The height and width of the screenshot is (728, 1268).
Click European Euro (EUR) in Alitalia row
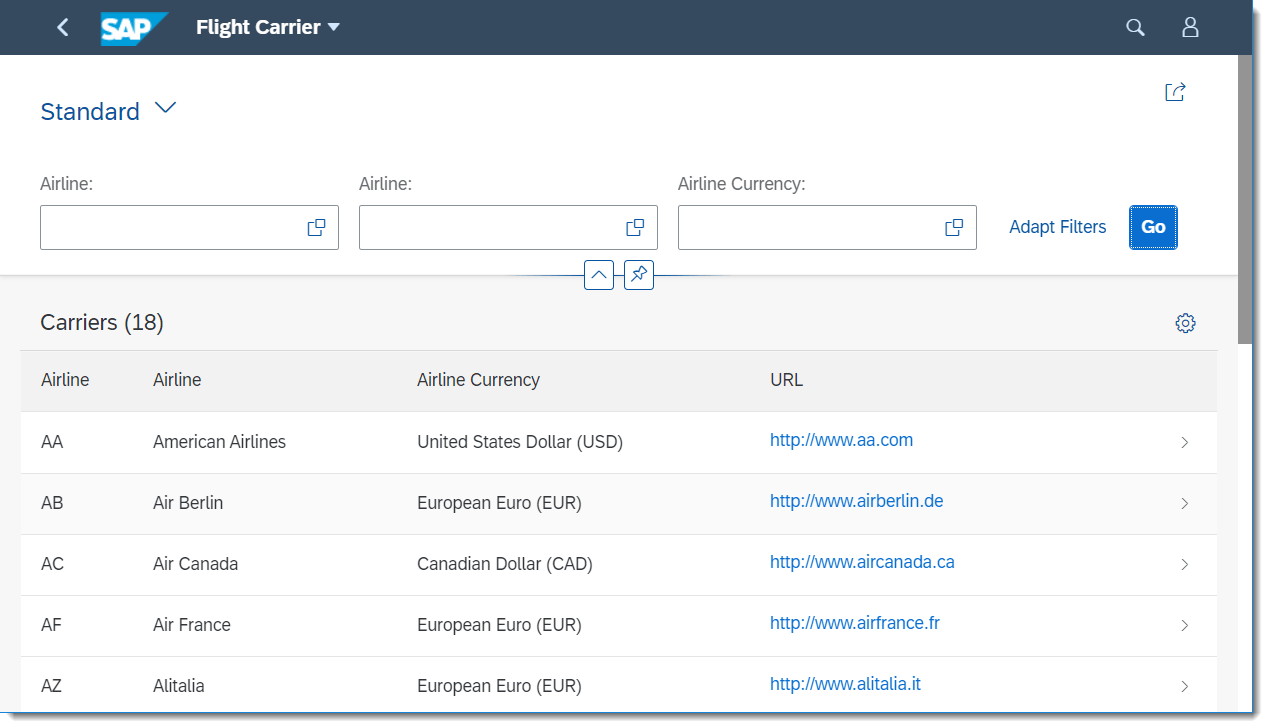499,686
